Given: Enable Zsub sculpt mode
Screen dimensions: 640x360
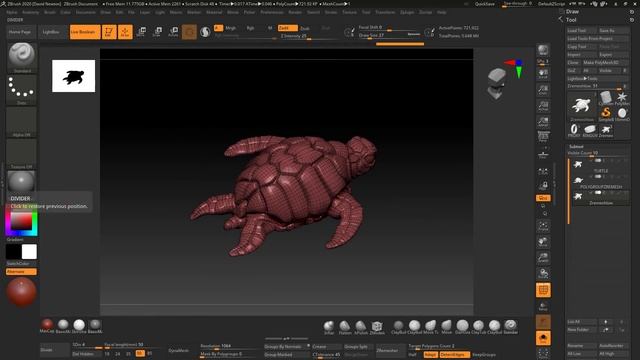Looking at the screenshot, I should click(x=304, y=28).
